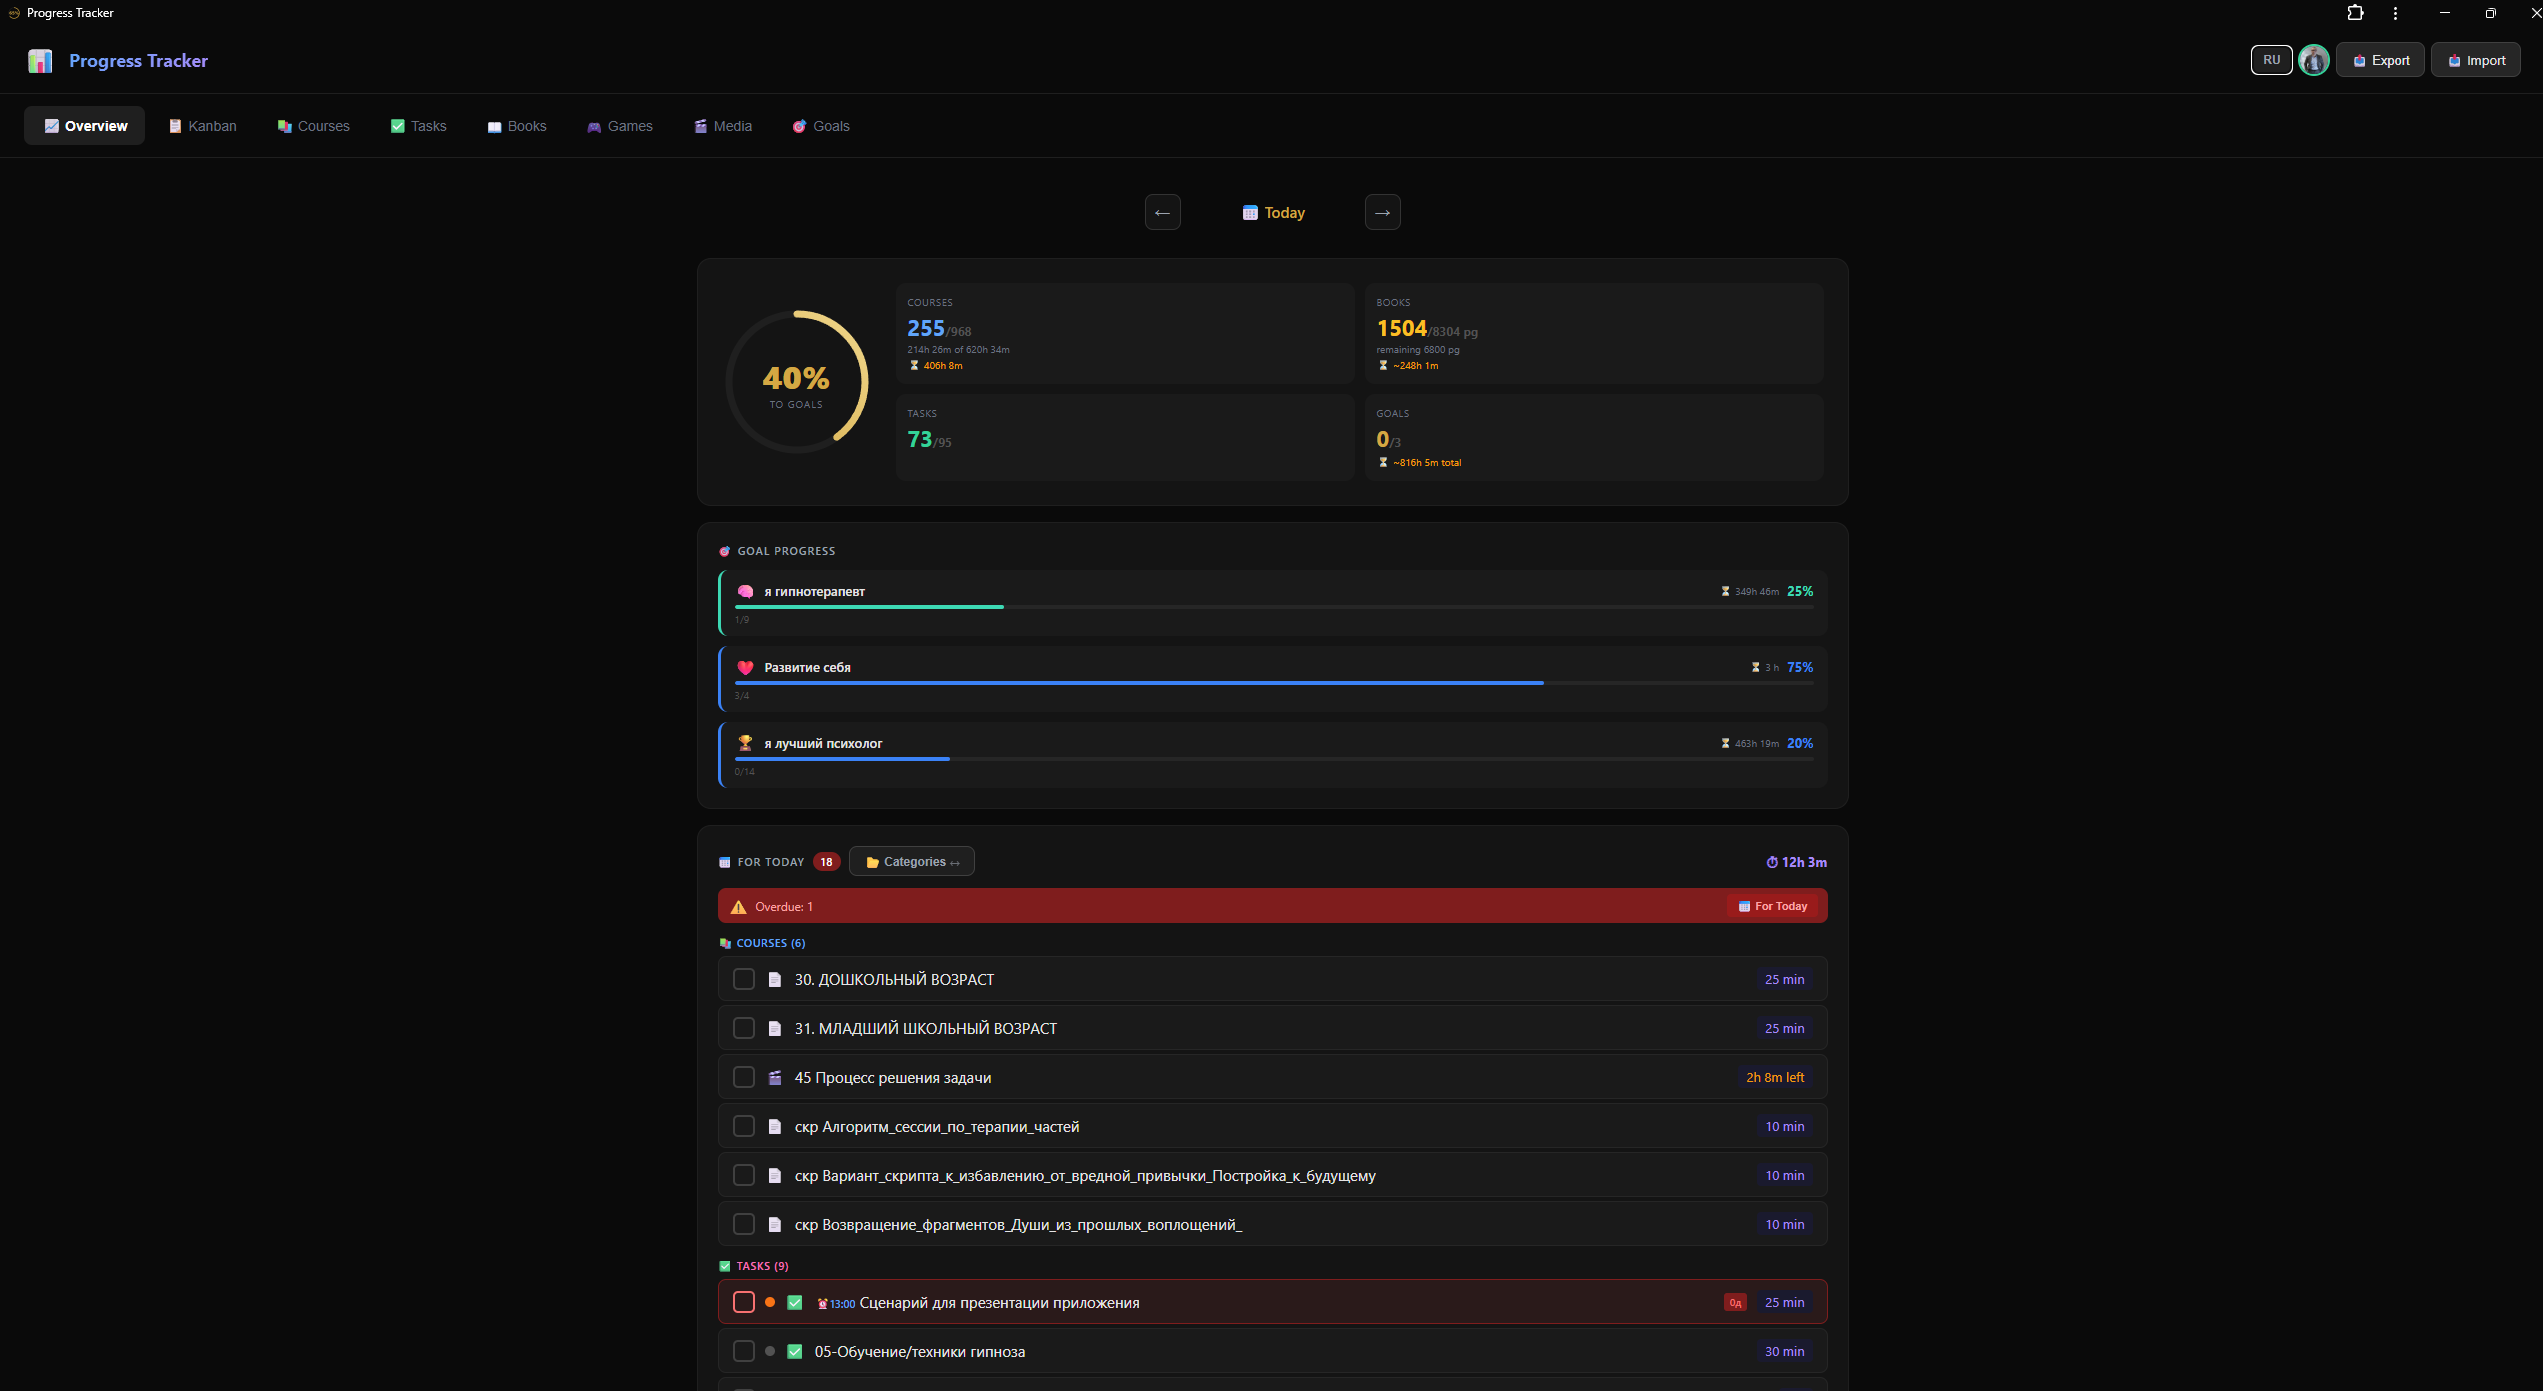Switch to the Kanban tab
This screenshot has width=2543, height=1391.
[202, 126]
